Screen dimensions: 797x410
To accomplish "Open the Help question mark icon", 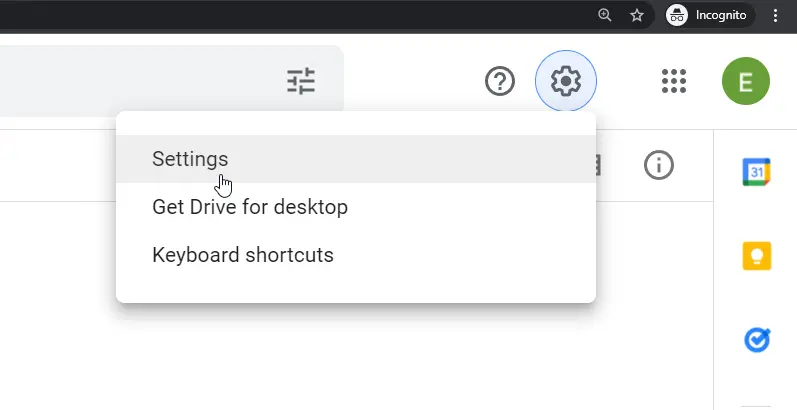I will point(500,81).
